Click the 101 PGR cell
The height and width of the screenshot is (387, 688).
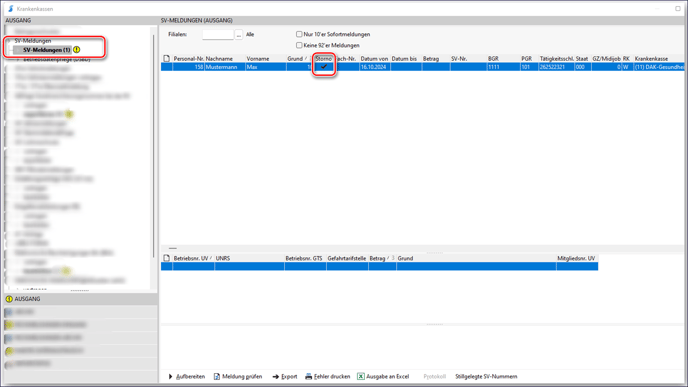pos(529,67)
